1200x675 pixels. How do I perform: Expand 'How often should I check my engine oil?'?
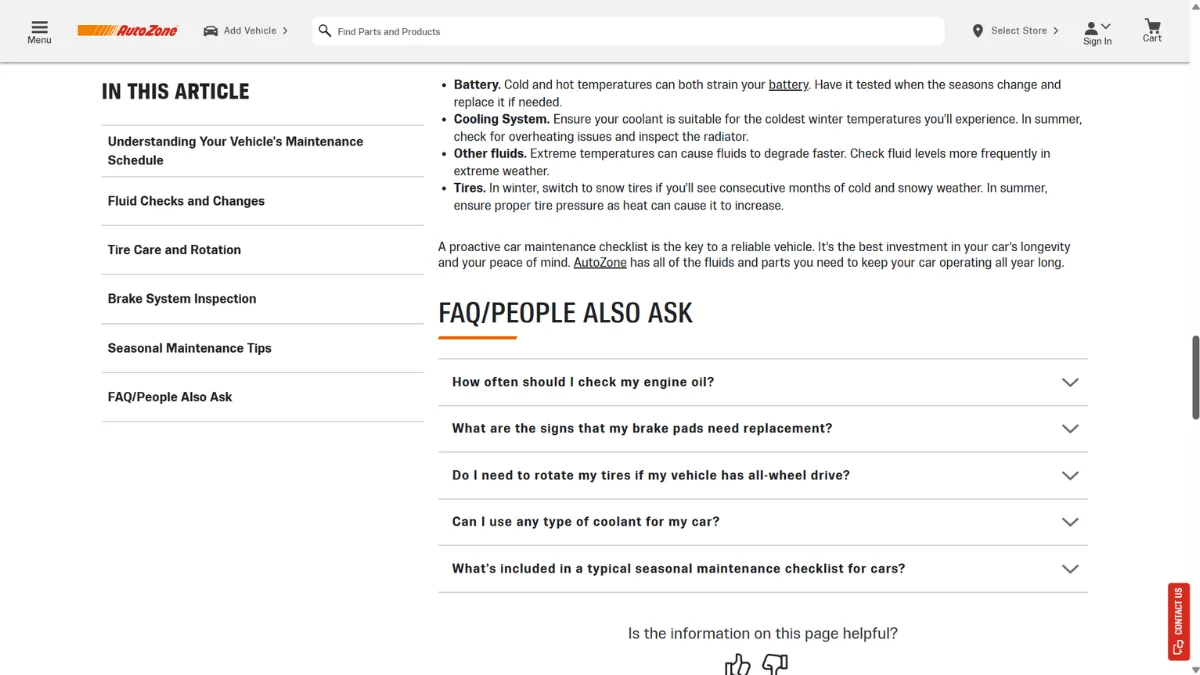(762, 382)
